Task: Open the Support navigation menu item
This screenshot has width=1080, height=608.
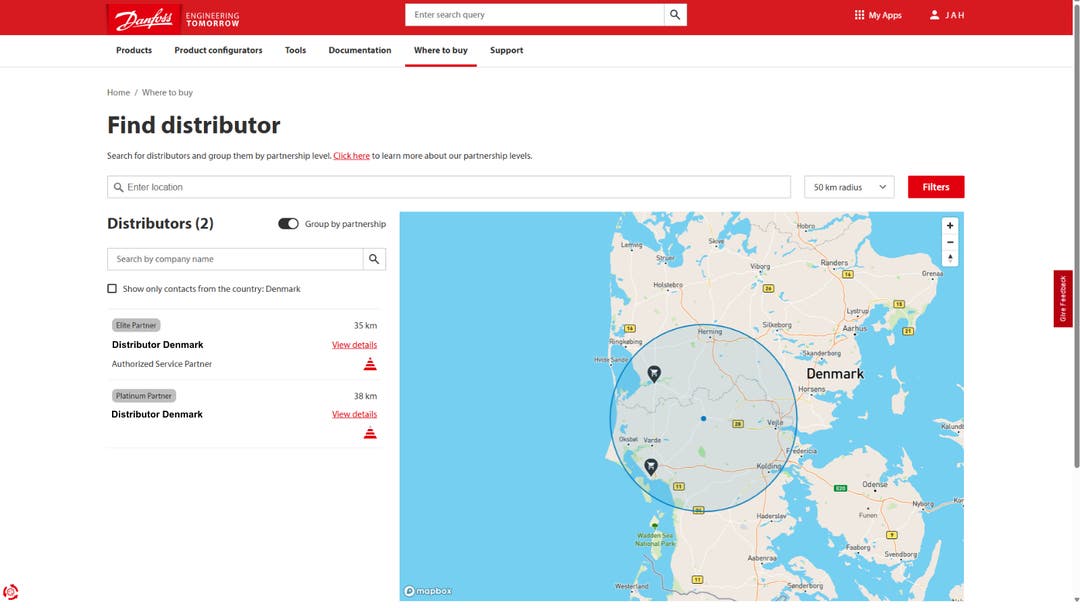Action: pyautogui.click(x=506, y=50)
